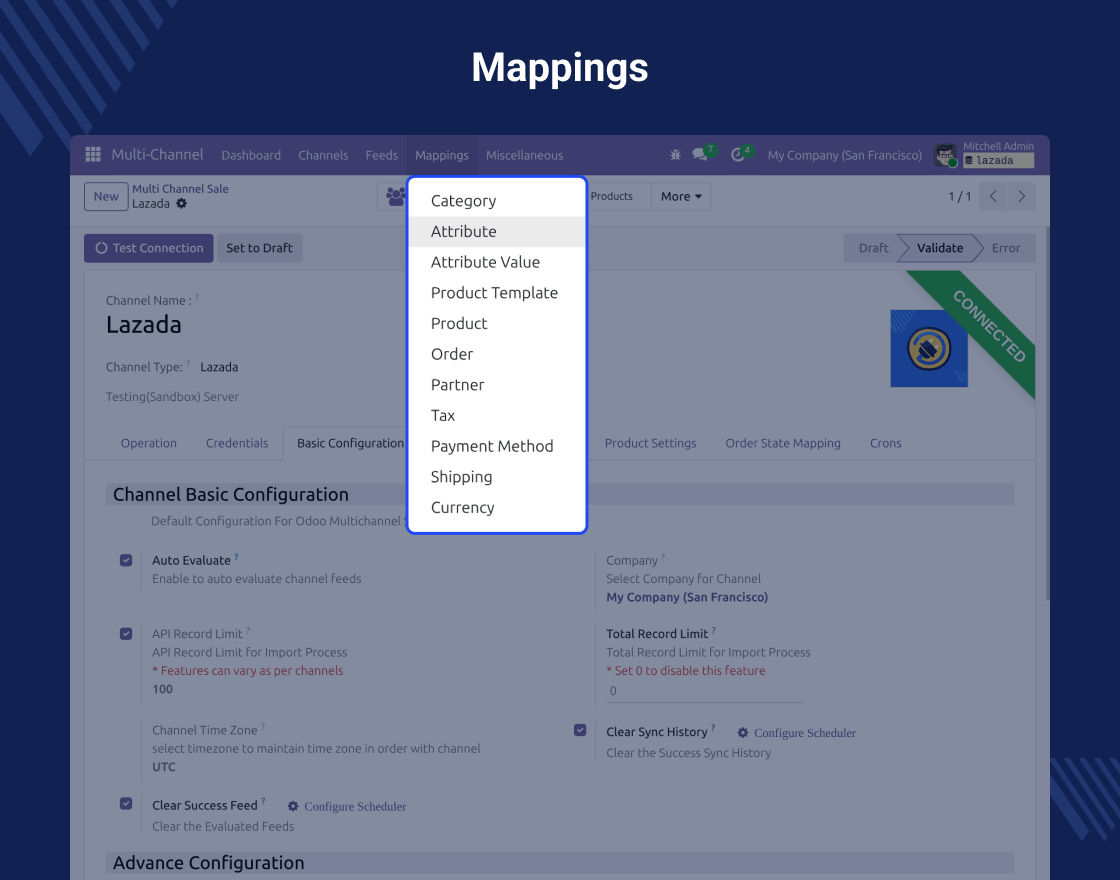Click the Lazada channel name field

pyautogui.click(x=144, y=324)
